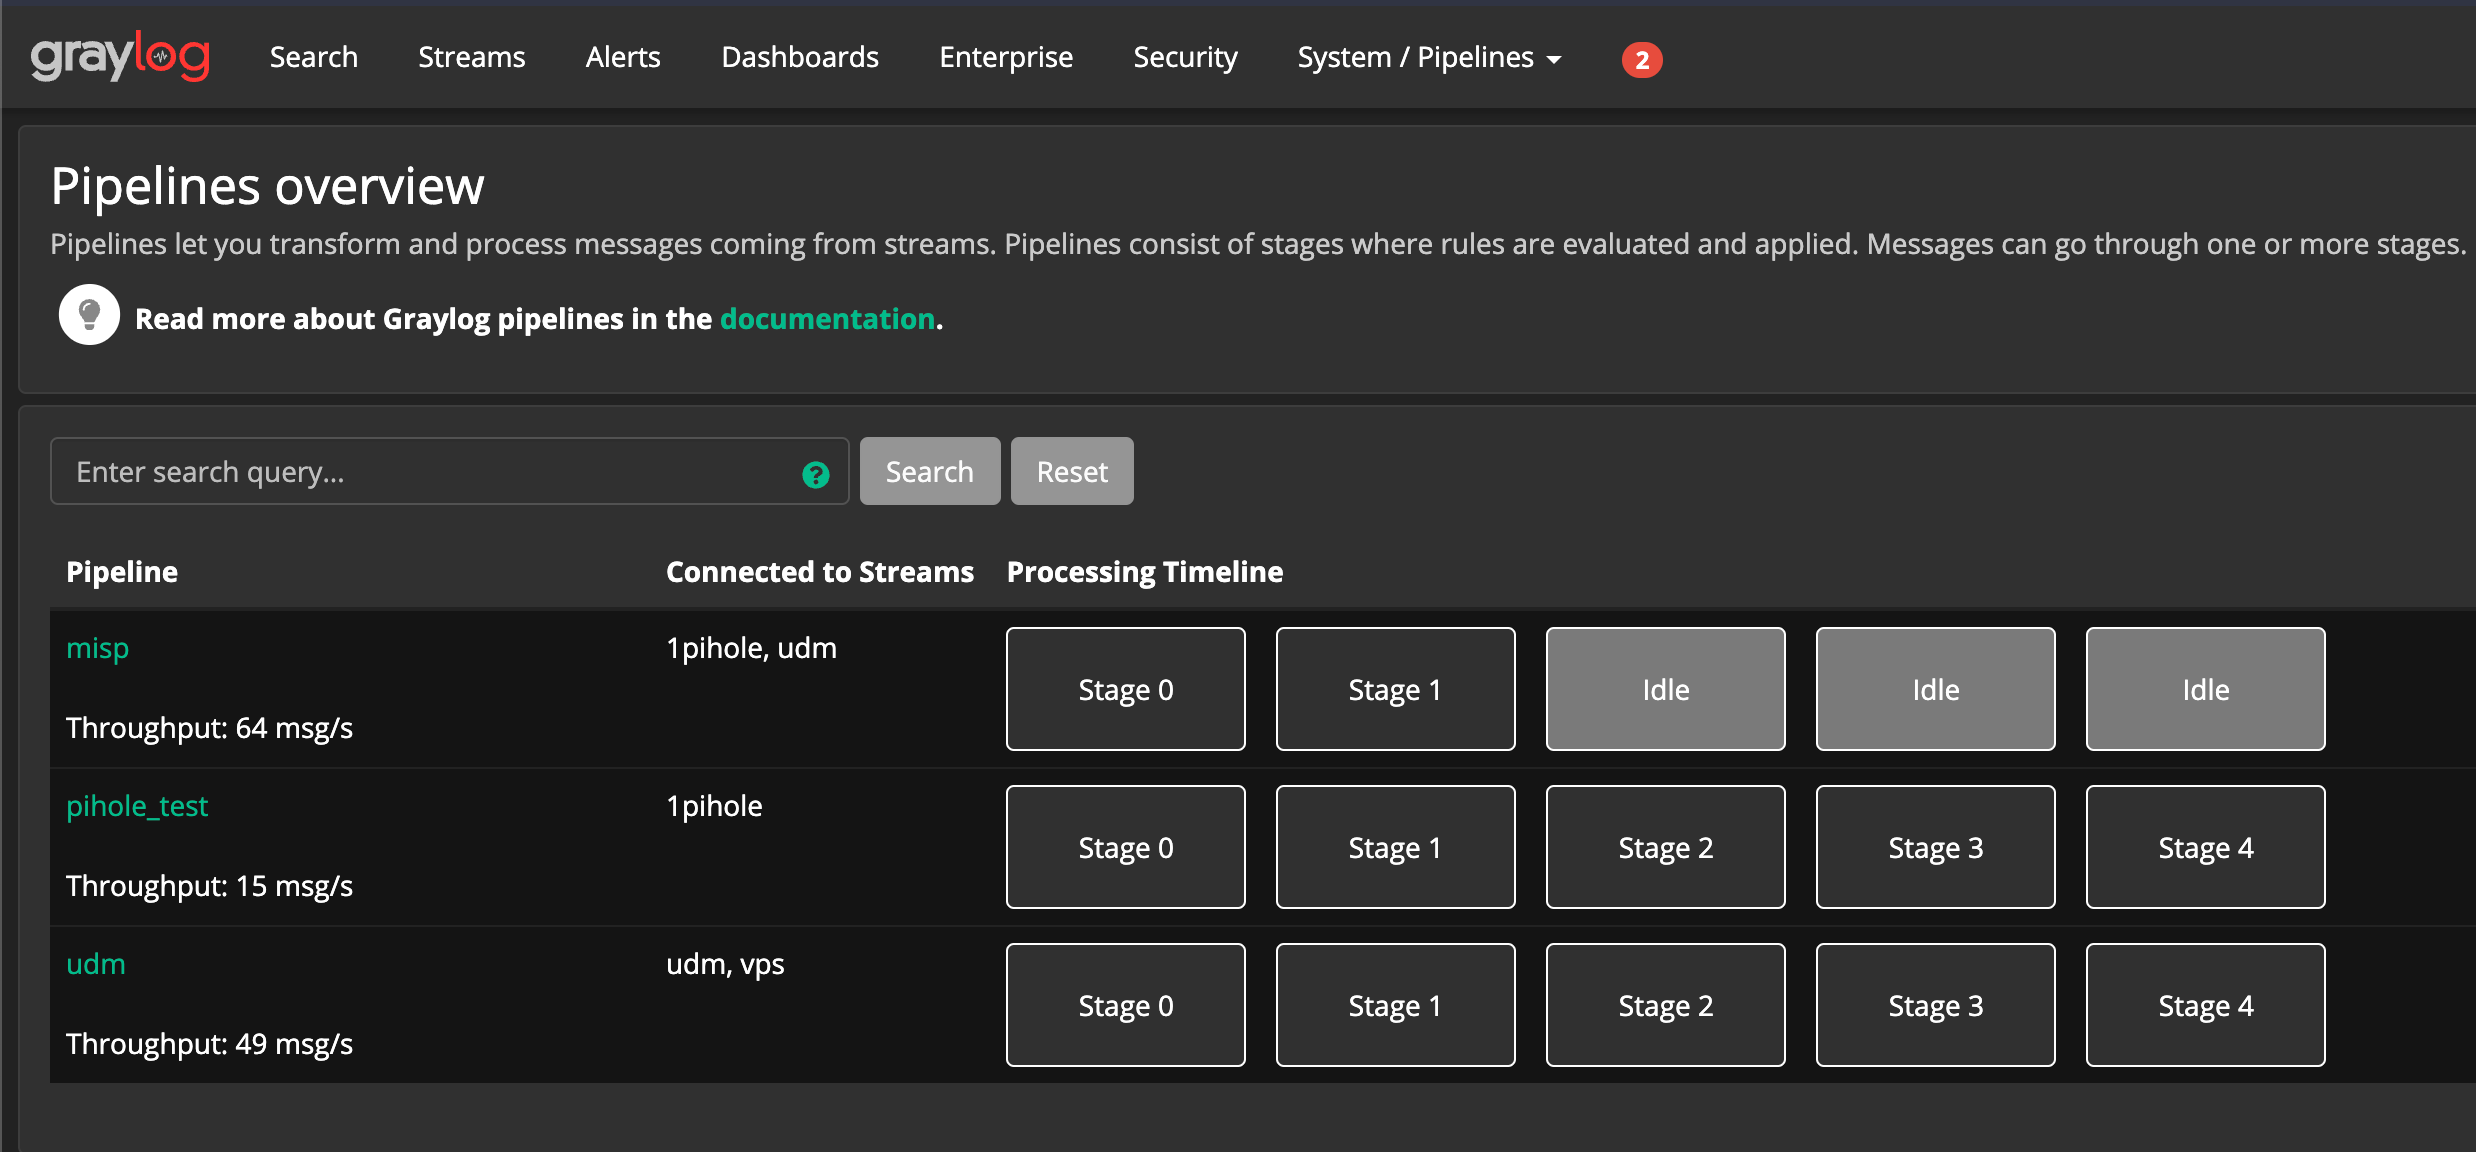Open the System / Pipelines dropdown

1428,57
